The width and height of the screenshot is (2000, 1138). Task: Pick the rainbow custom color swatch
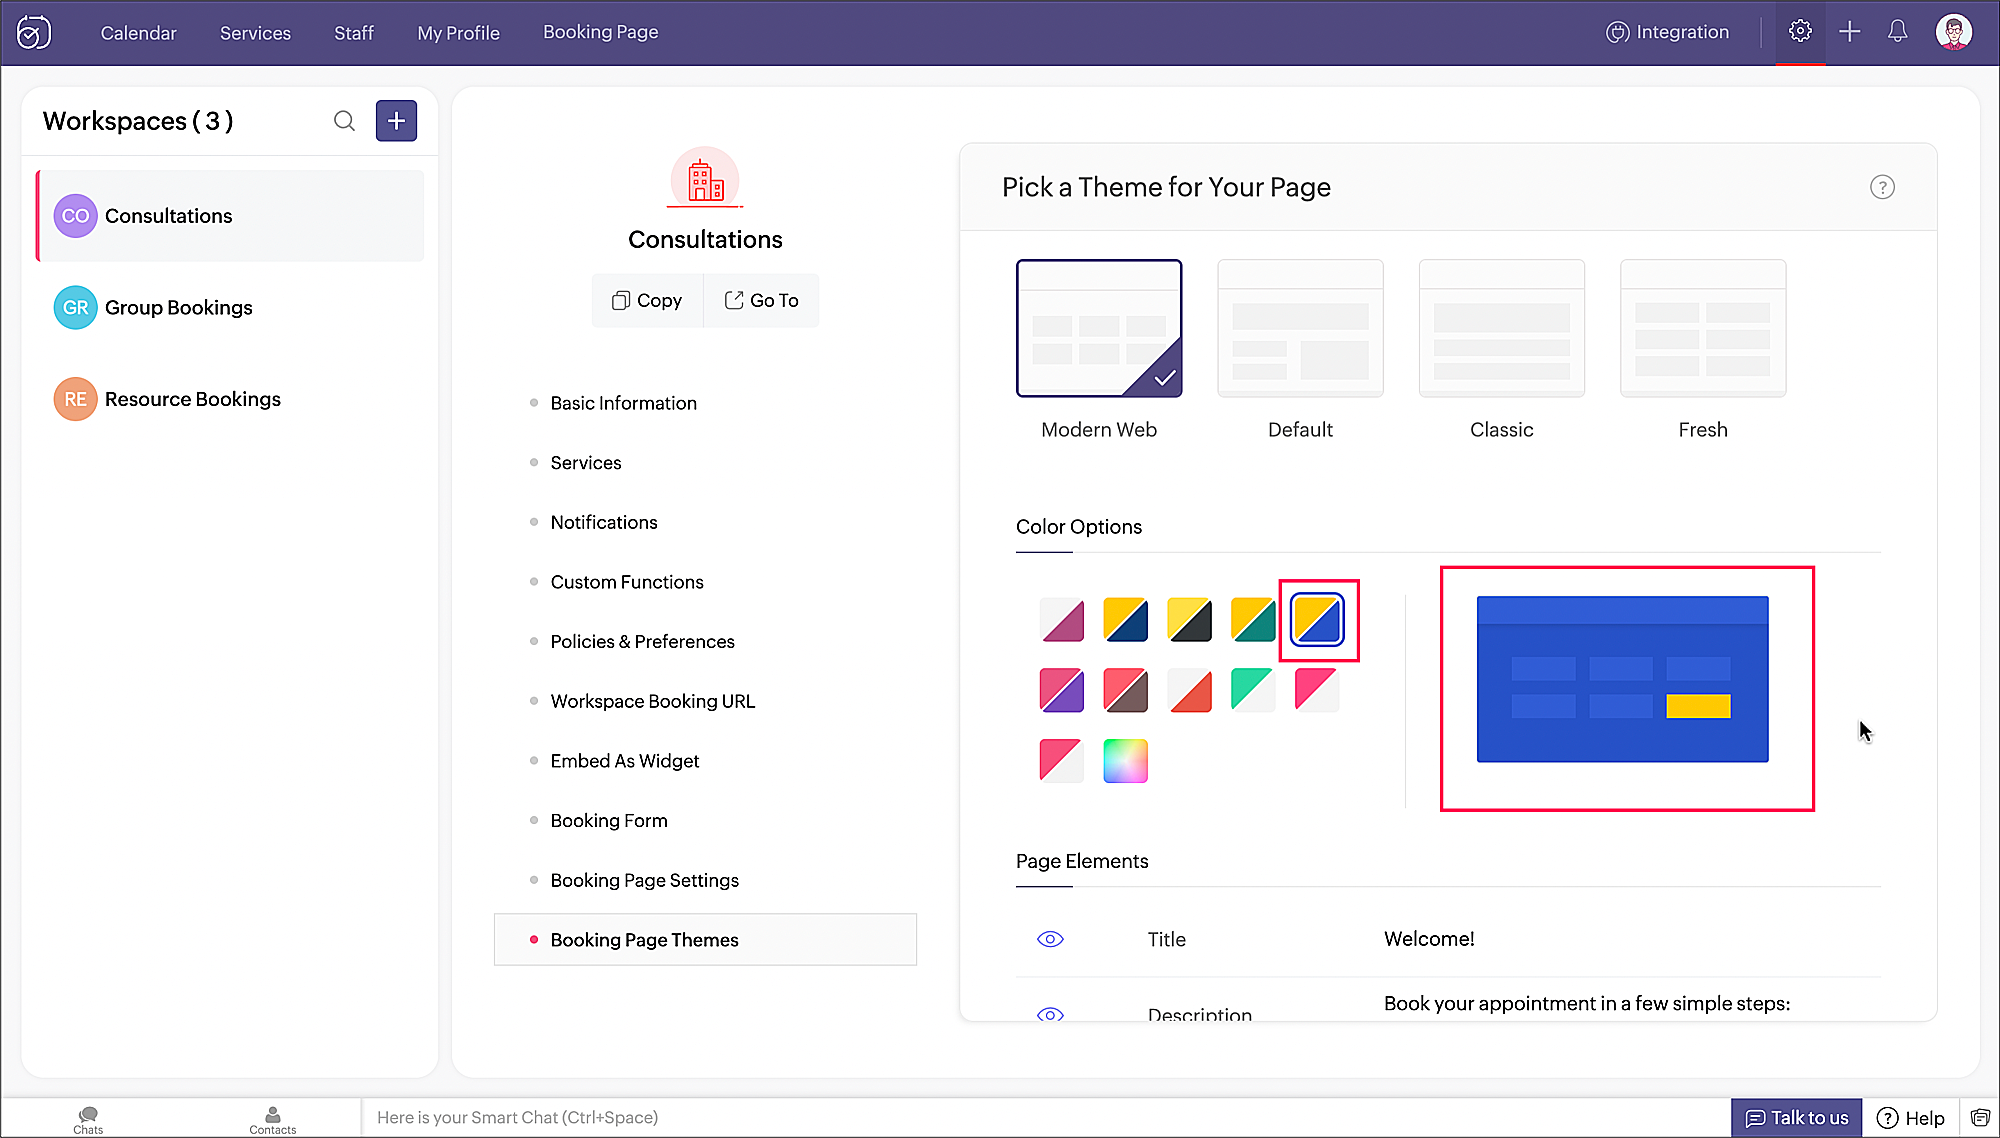(x=1125, y=761)
